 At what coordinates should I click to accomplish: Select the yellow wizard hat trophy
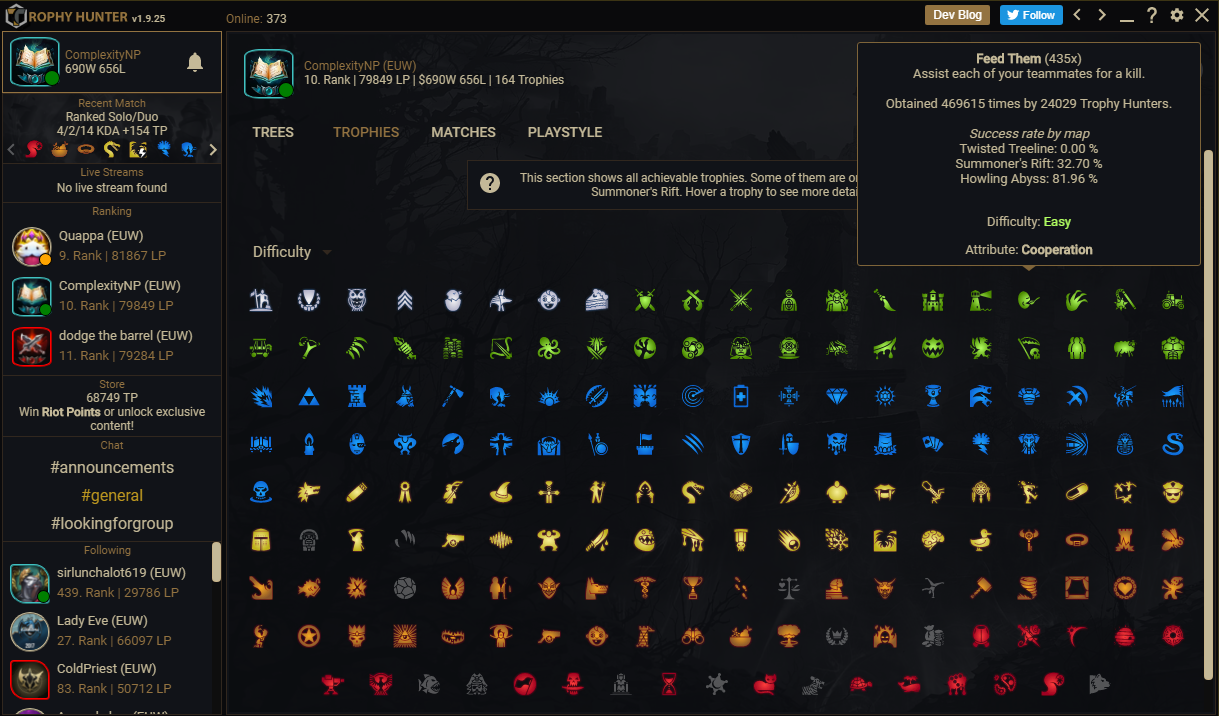tap(501, 492)
